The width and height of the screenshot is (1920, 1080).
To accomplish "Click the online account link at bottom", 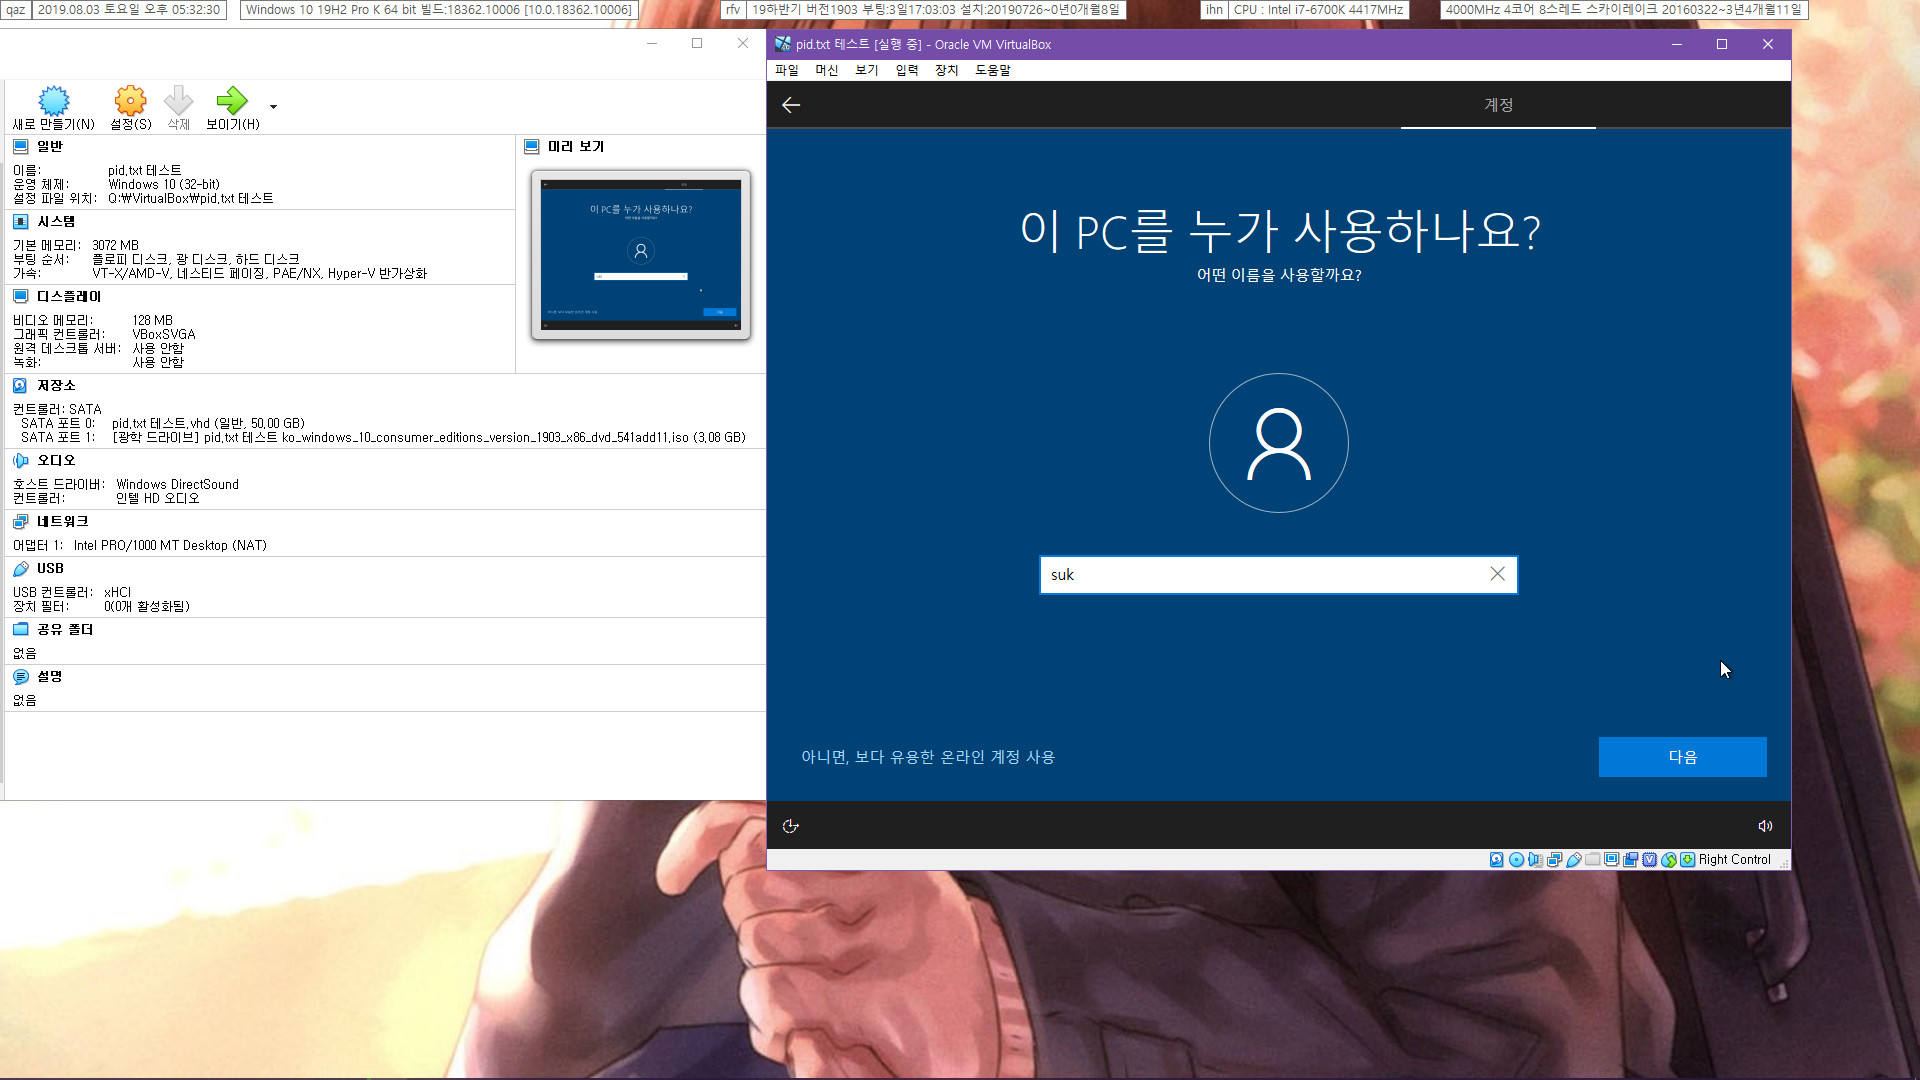I will coord(928,757).
